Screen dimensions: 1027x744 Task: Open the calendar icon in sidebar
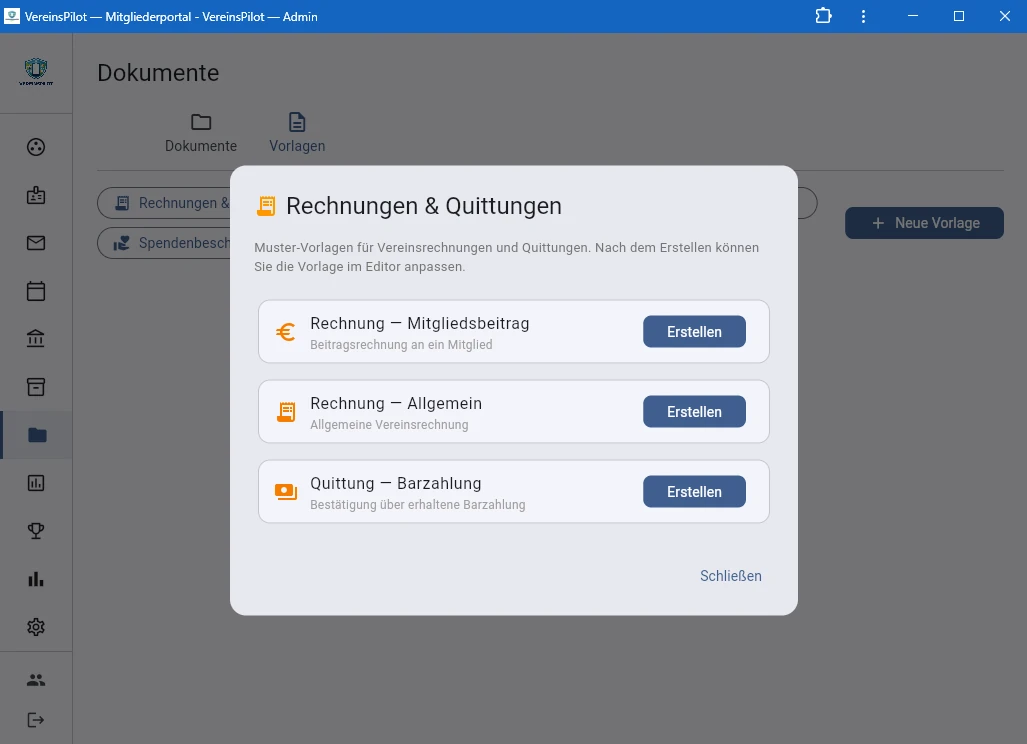(x=36, y=291)
